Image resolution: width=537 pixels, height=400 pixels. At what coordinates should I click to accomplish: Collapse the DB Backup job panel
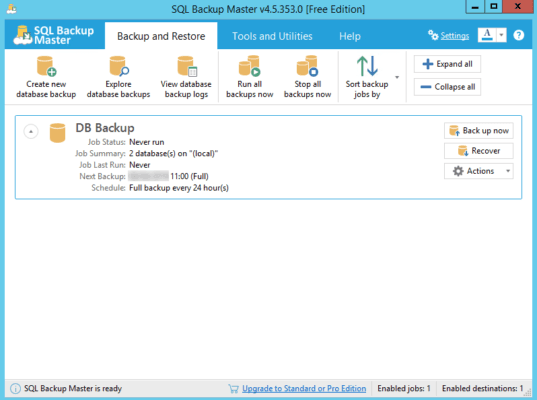(31, 132)
